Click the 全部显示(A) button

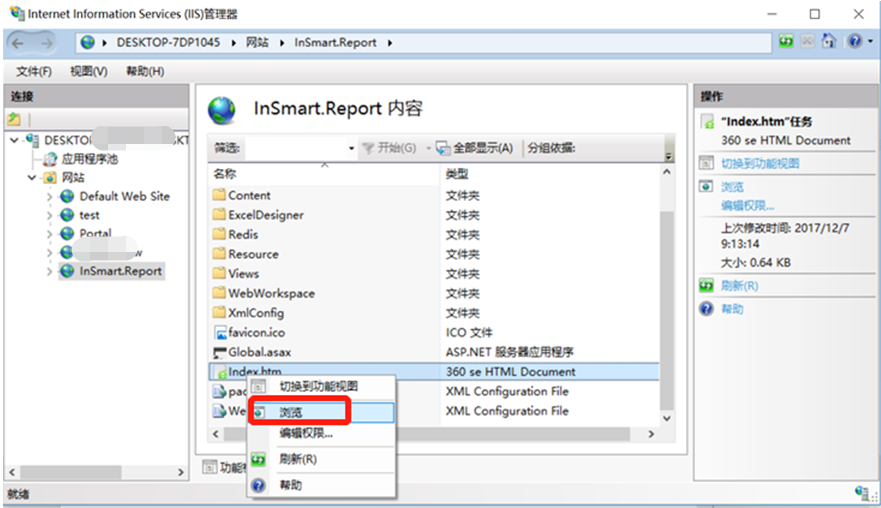click(x=475, y=148)
